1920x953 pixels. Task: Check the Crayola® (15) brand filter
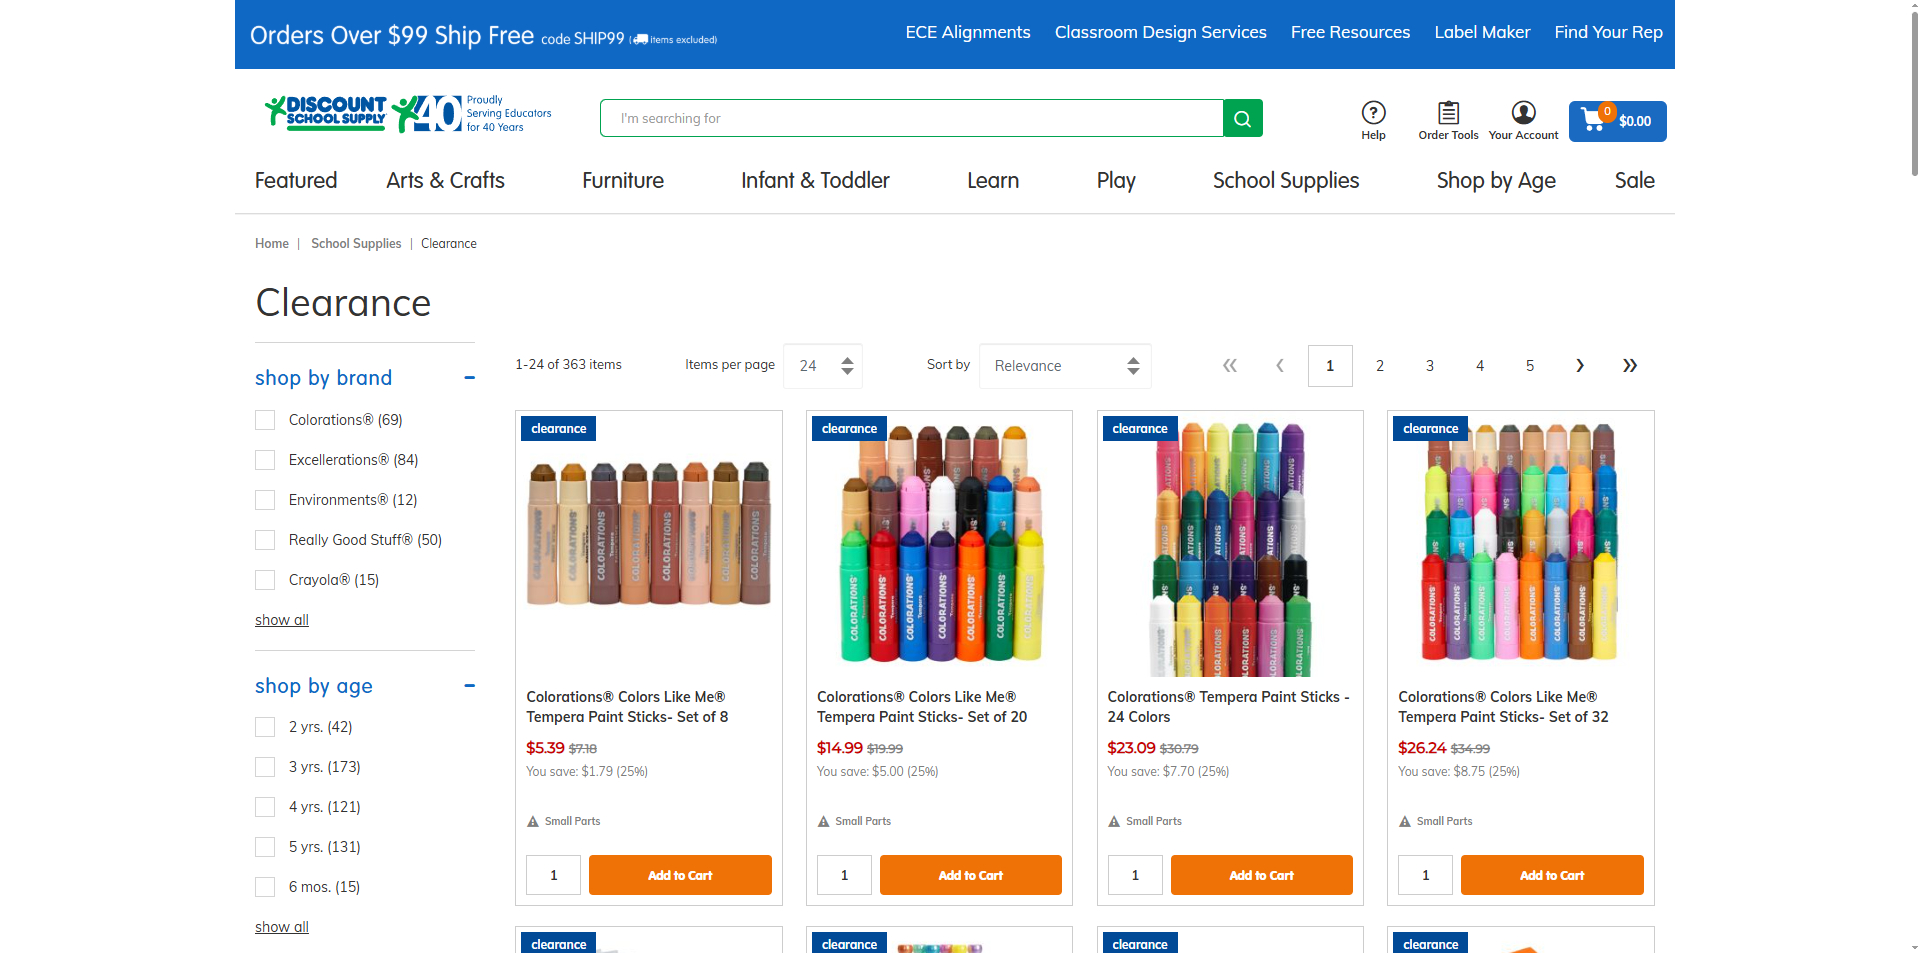[265, 580]
